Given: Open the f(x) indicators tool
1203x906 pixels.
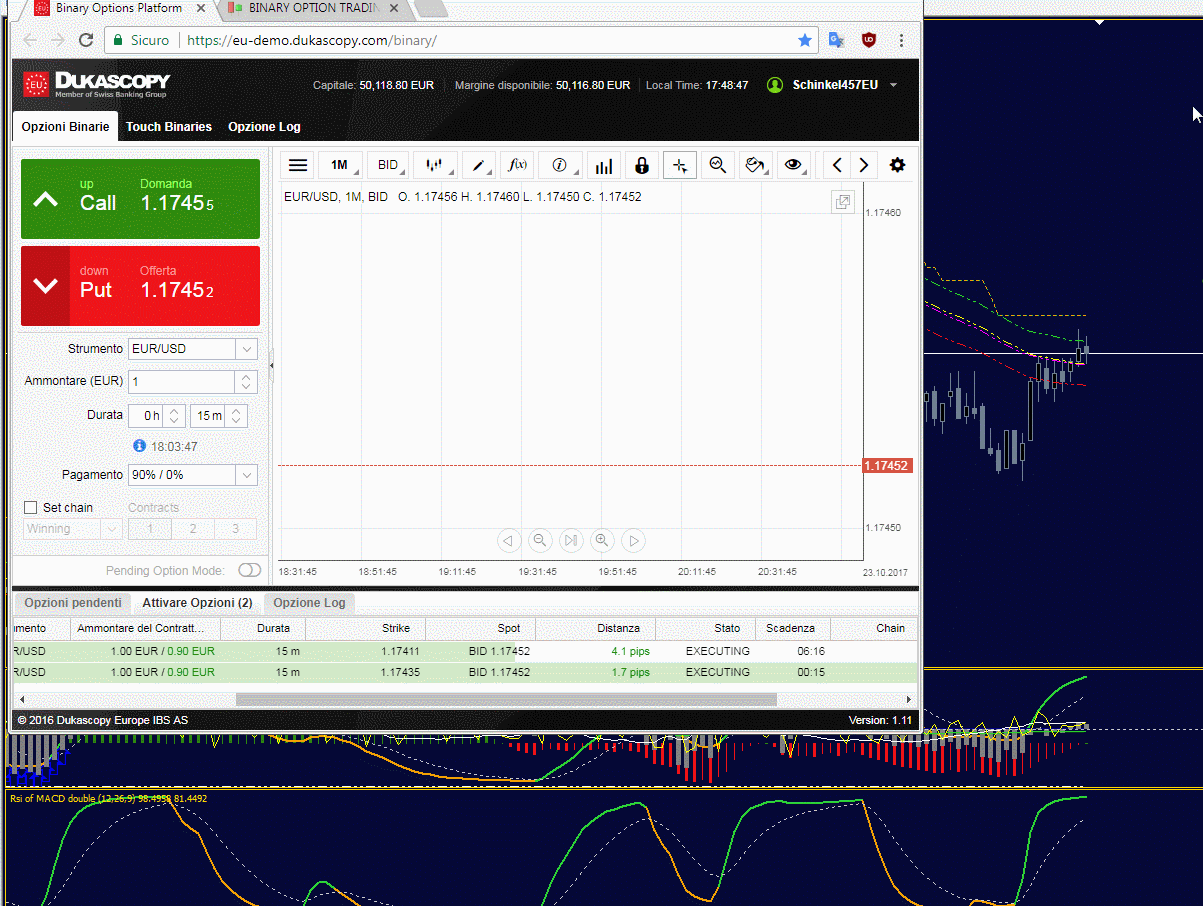Looking at the screenshot, I should [x=518, y=165].
